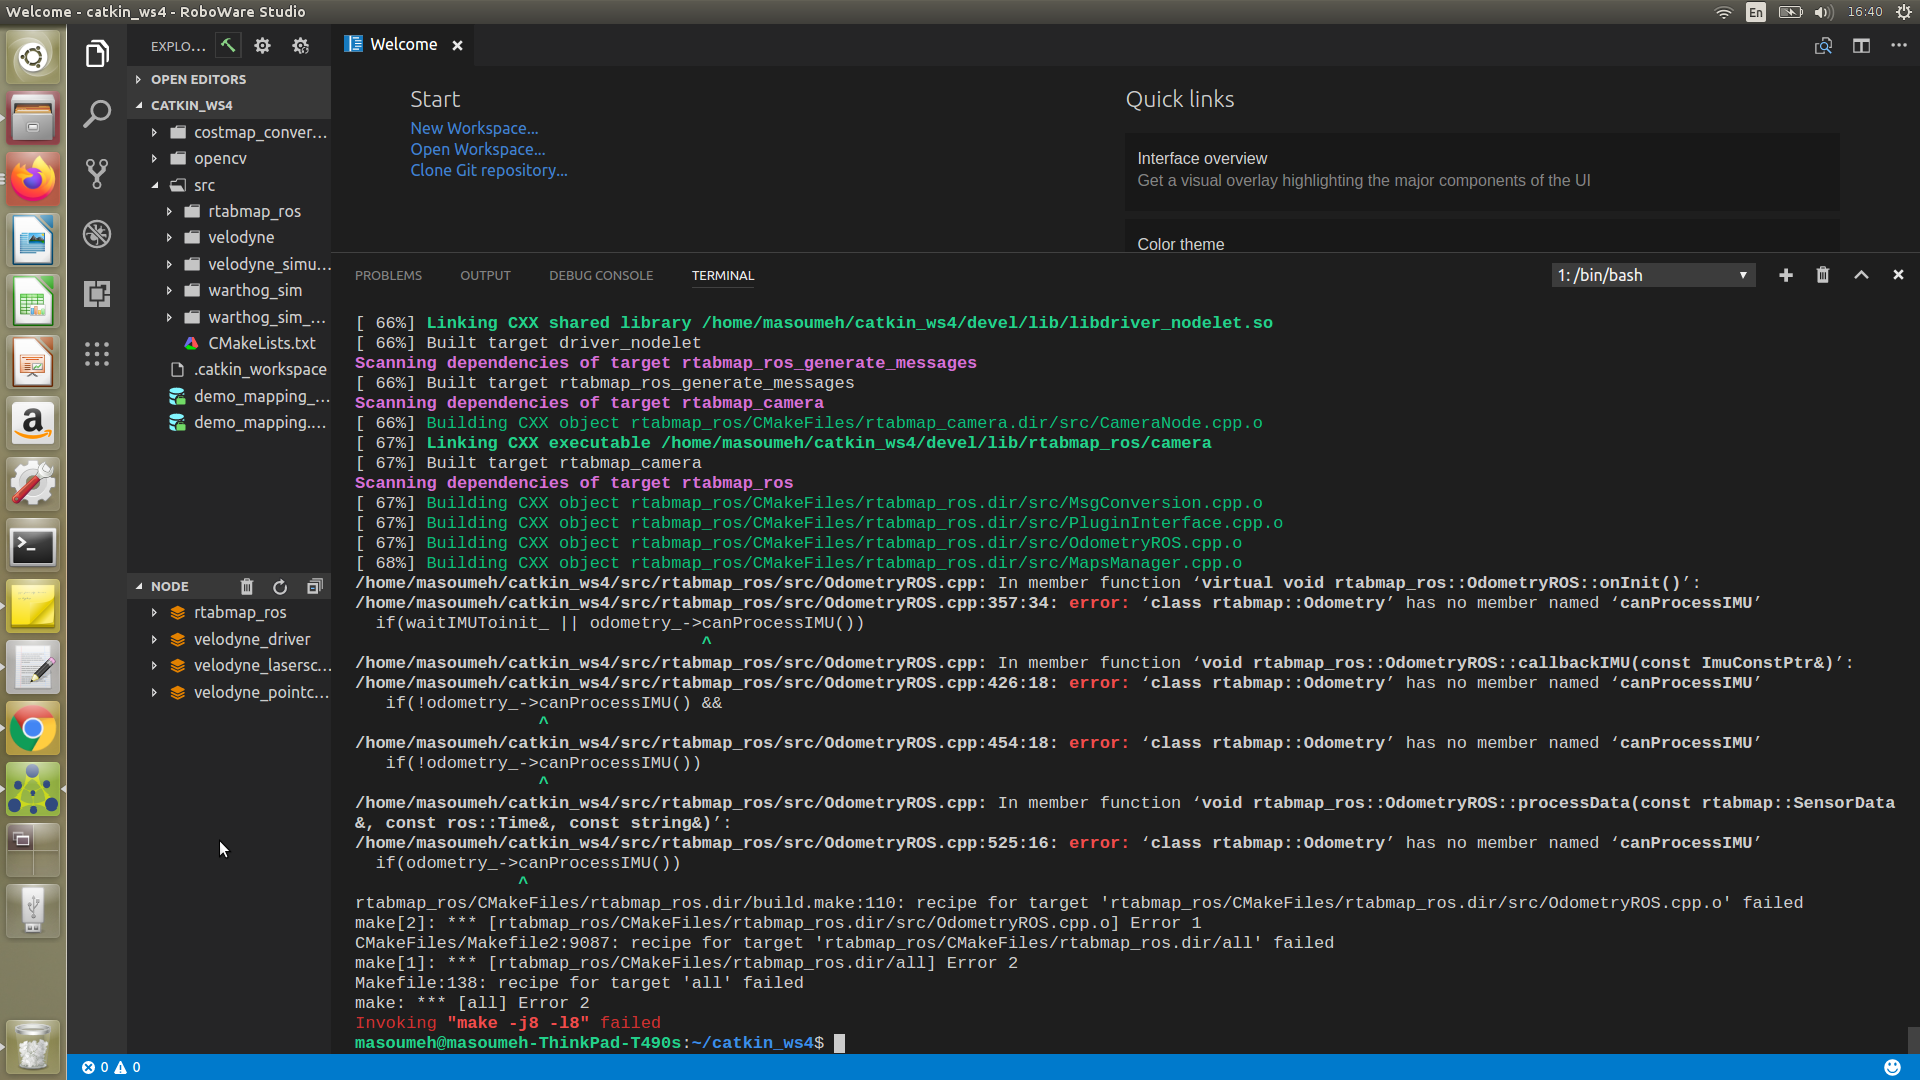
Task: Switch to the DEBUG CONSOLE tab
Action: [600, 275]
